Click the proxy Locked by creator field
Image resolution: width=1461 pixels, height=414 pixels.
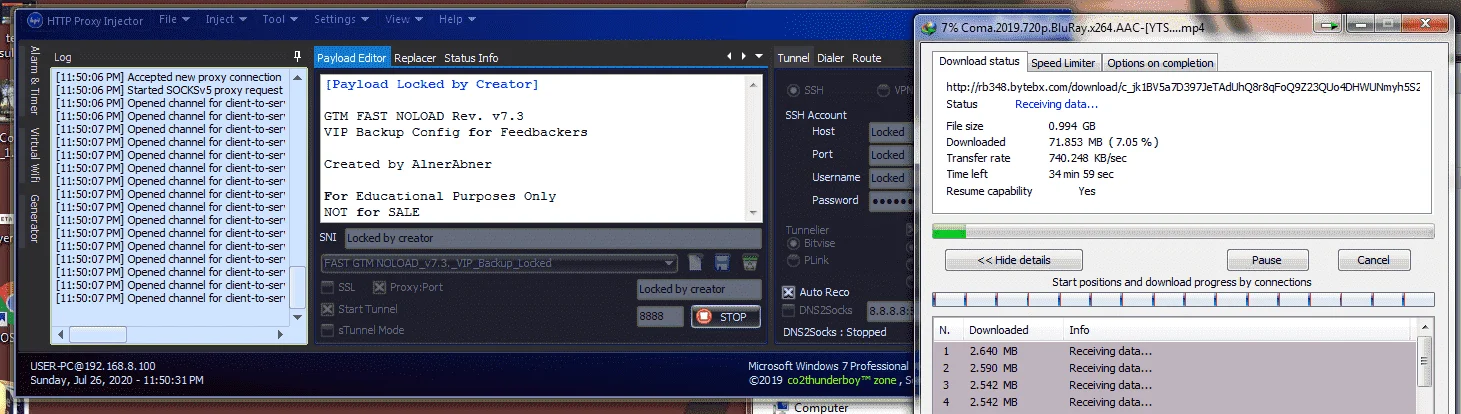tap(699, 289)
